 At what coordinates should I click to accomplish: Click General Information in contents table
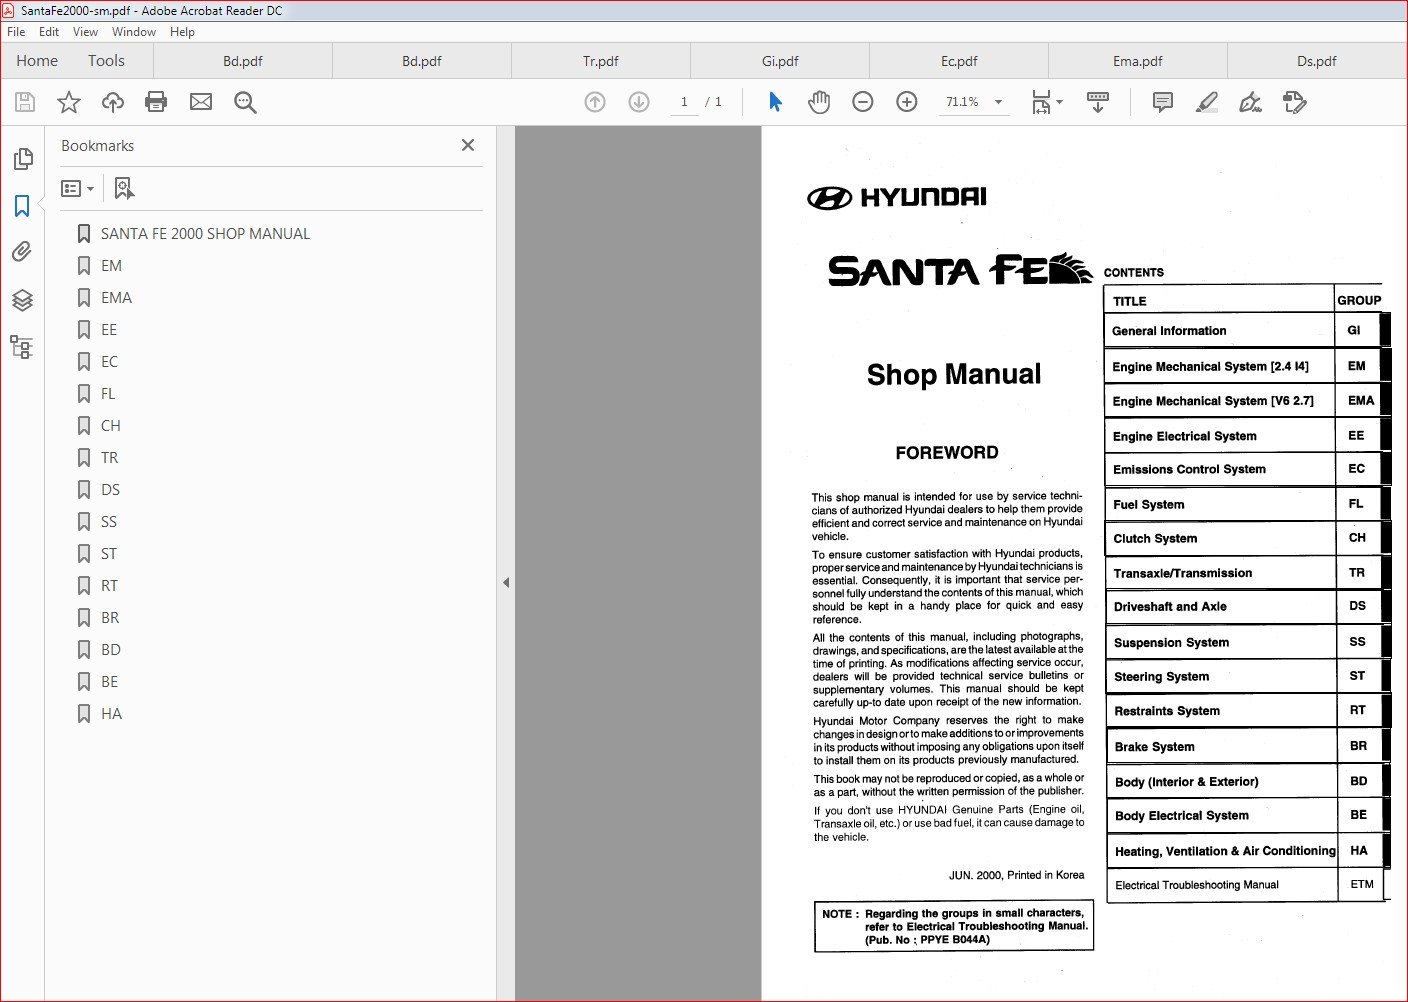point(1169,331)
